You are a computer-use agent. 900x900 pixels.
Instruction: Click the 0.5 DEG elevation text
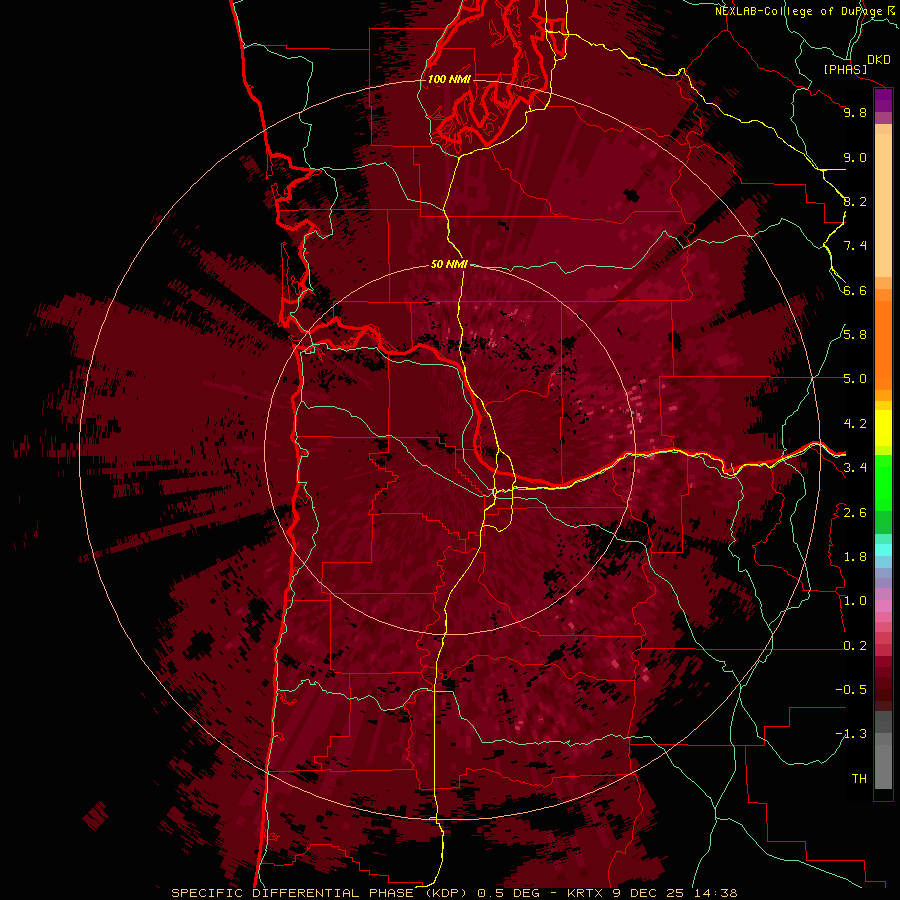click(x=510, y=893)
